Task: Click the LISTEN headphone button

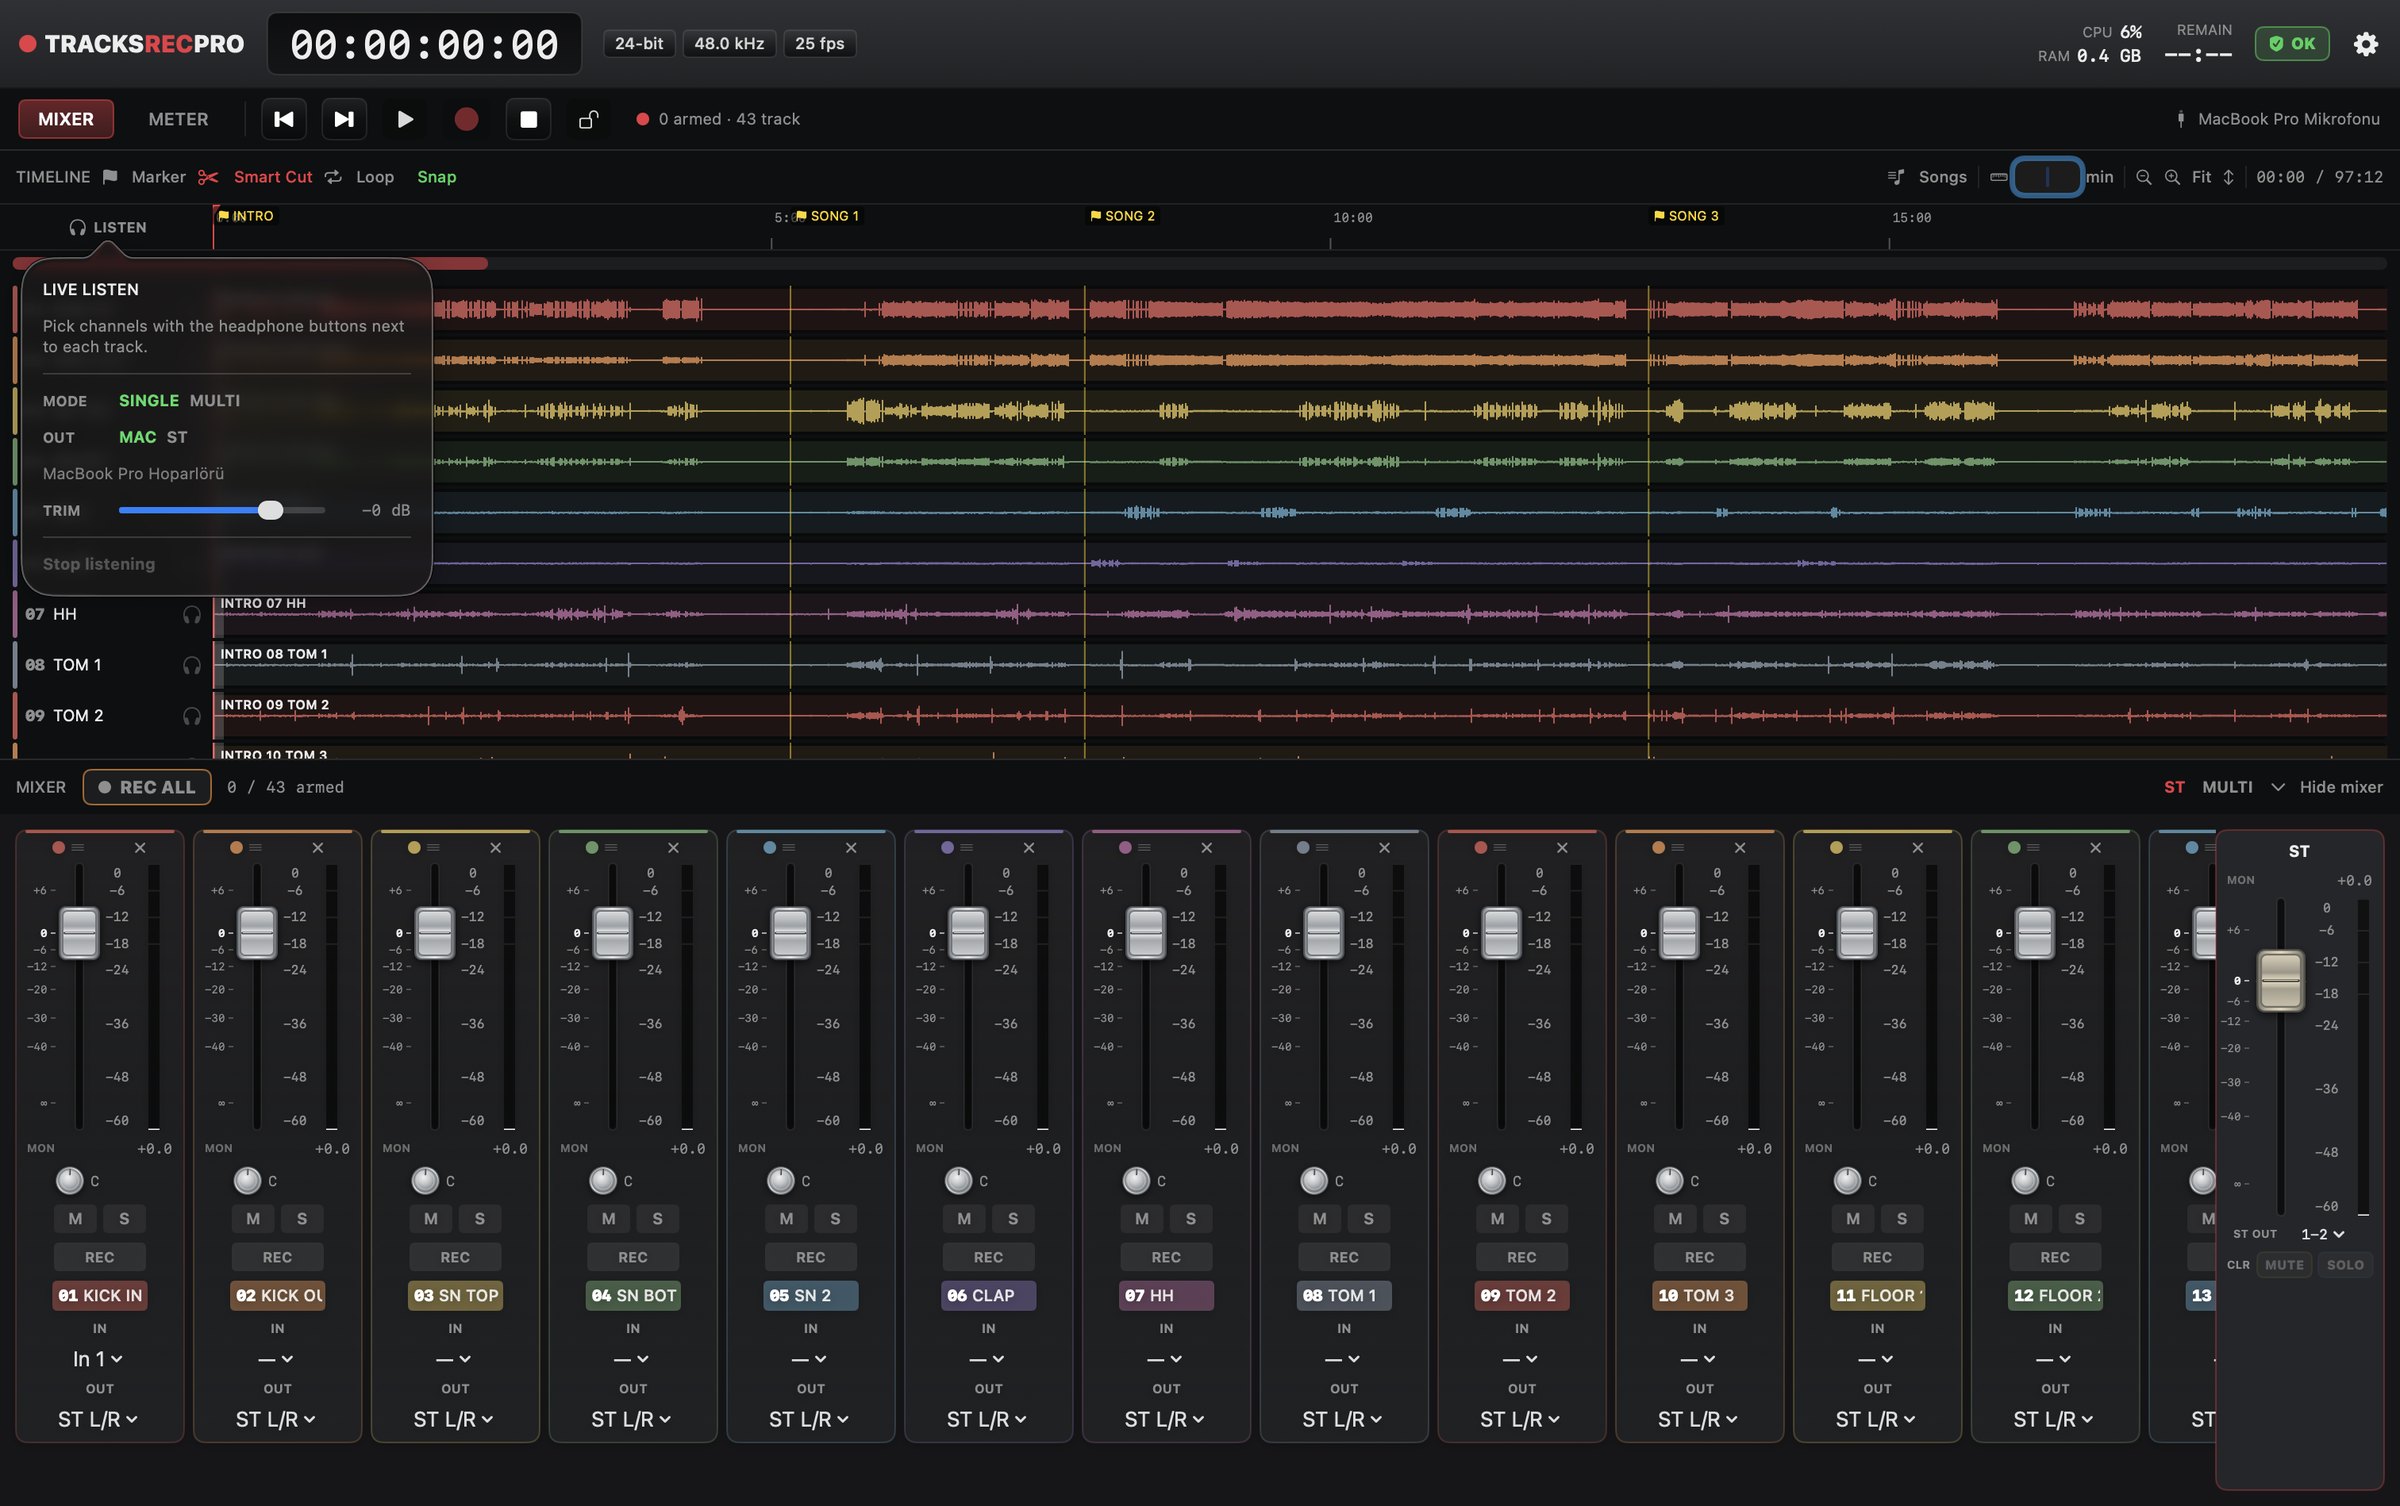Action: [x=108, y=227]
